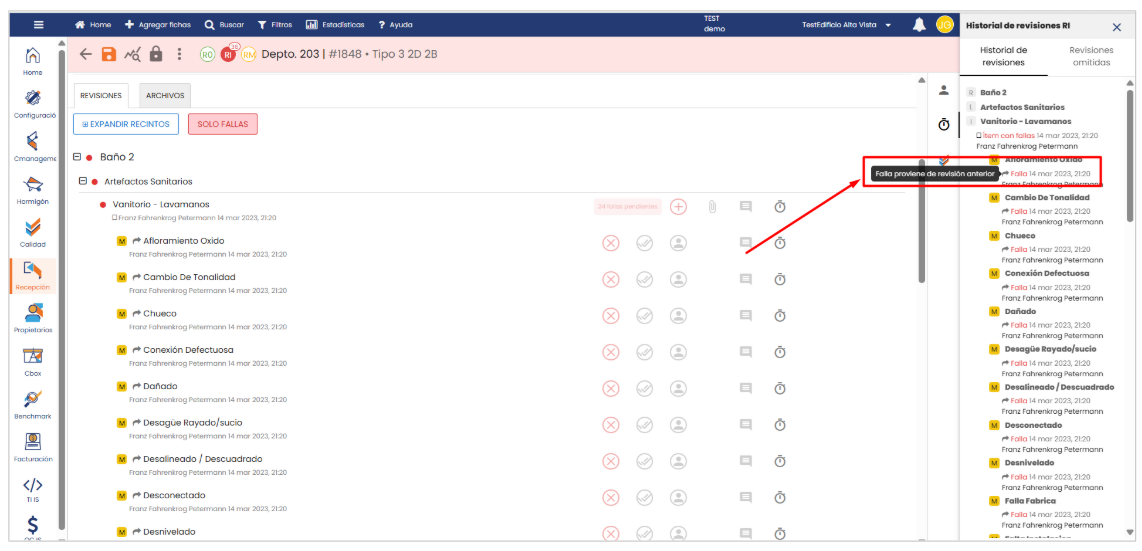The height and width of the screenshot is (551, 1142).
Task: Click the timer icon on the Chueco row
Action: 780,315
